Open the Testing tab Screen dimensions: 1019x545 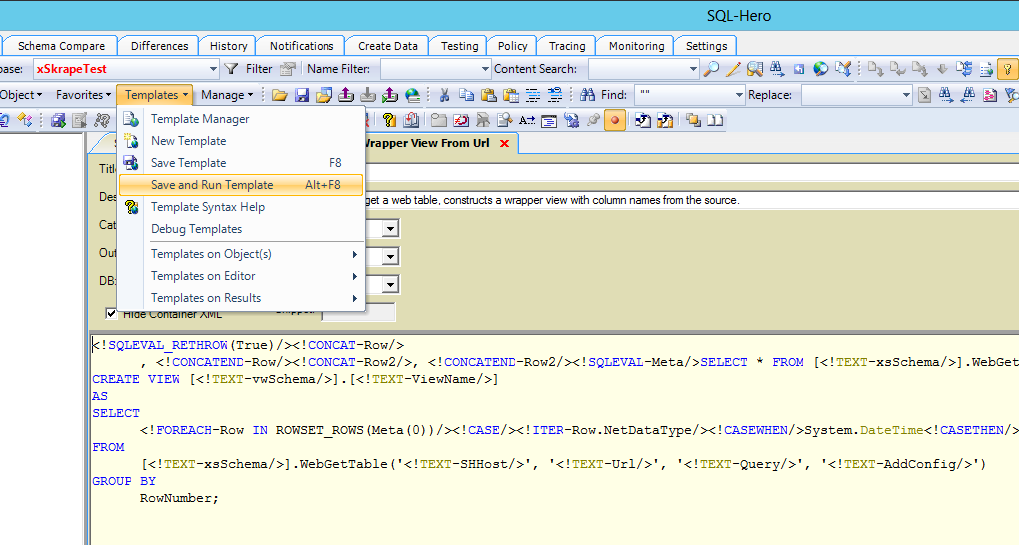tap(459, 46)
